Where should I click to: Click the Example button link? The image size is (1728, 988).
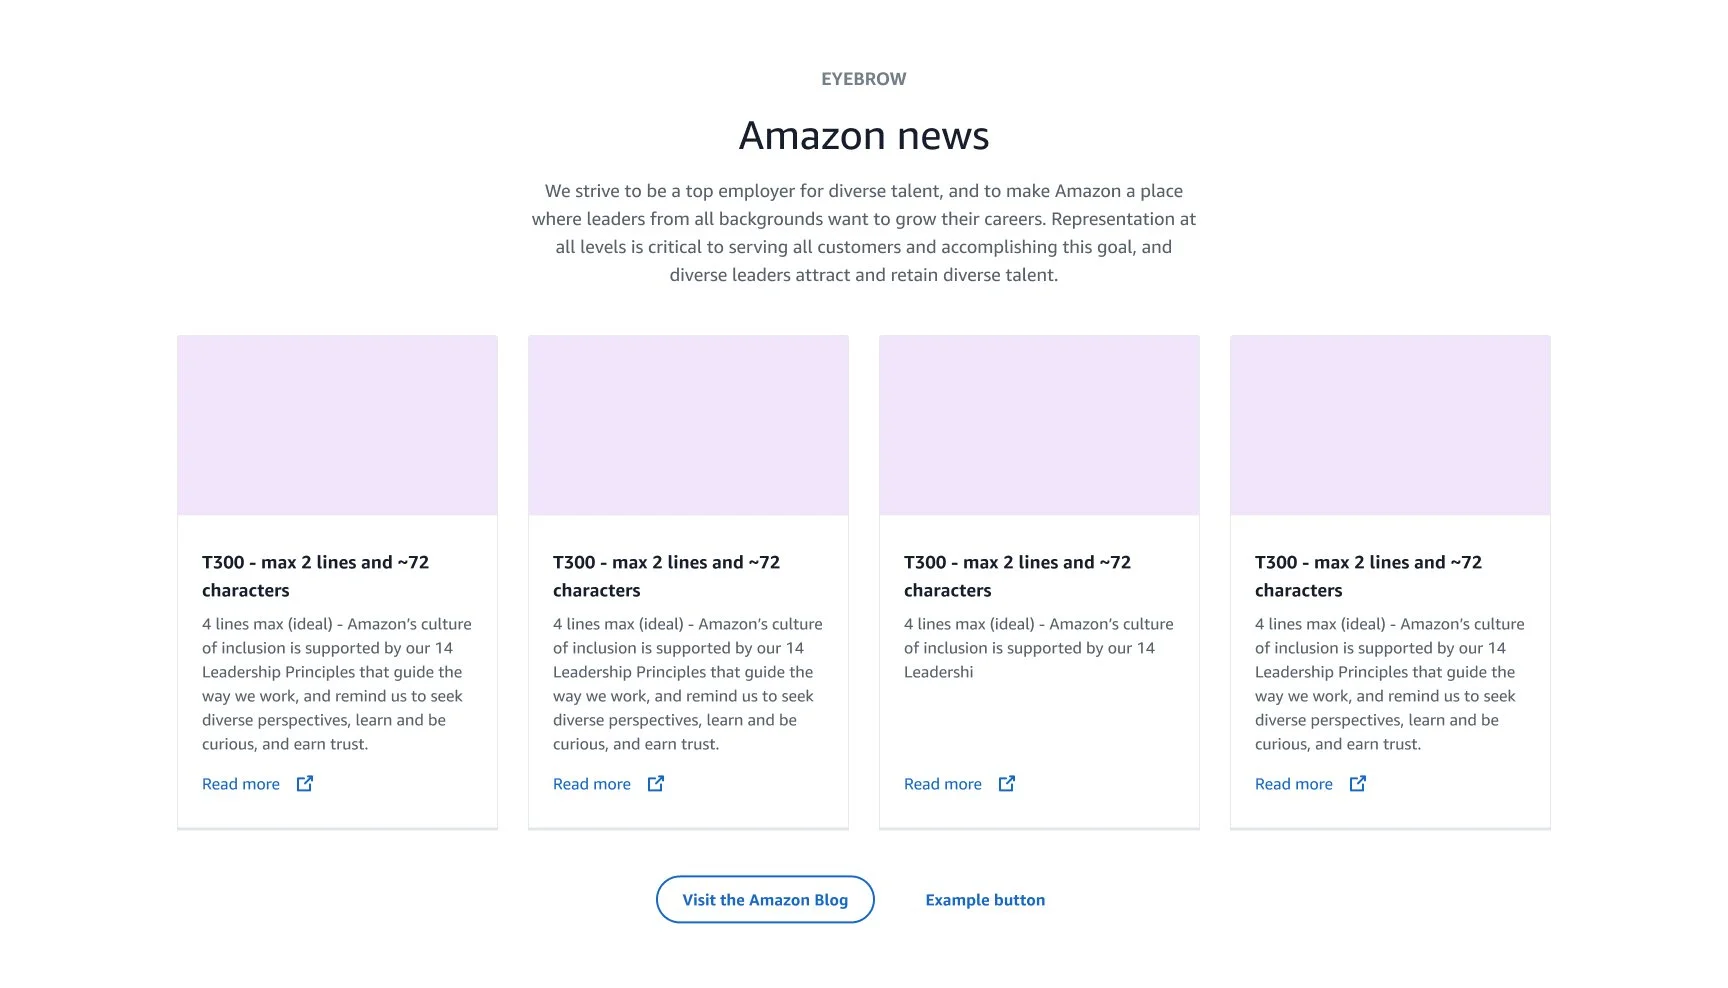click(x=985, y=900)
